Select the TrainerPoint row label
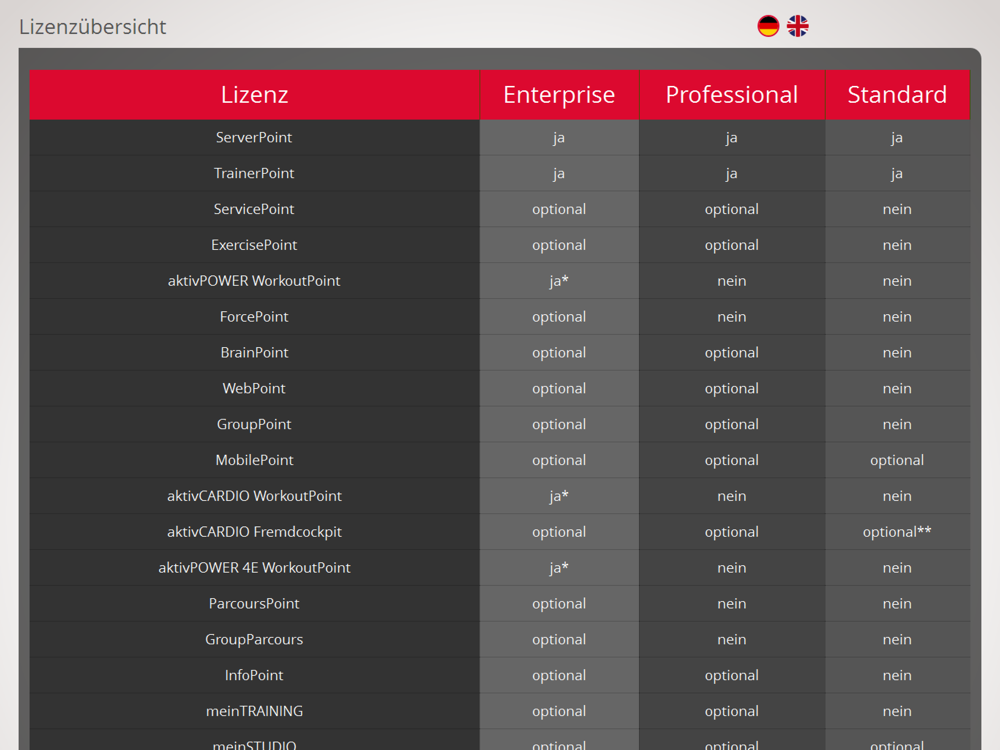The image size is (1000, 750). [254, 173]
